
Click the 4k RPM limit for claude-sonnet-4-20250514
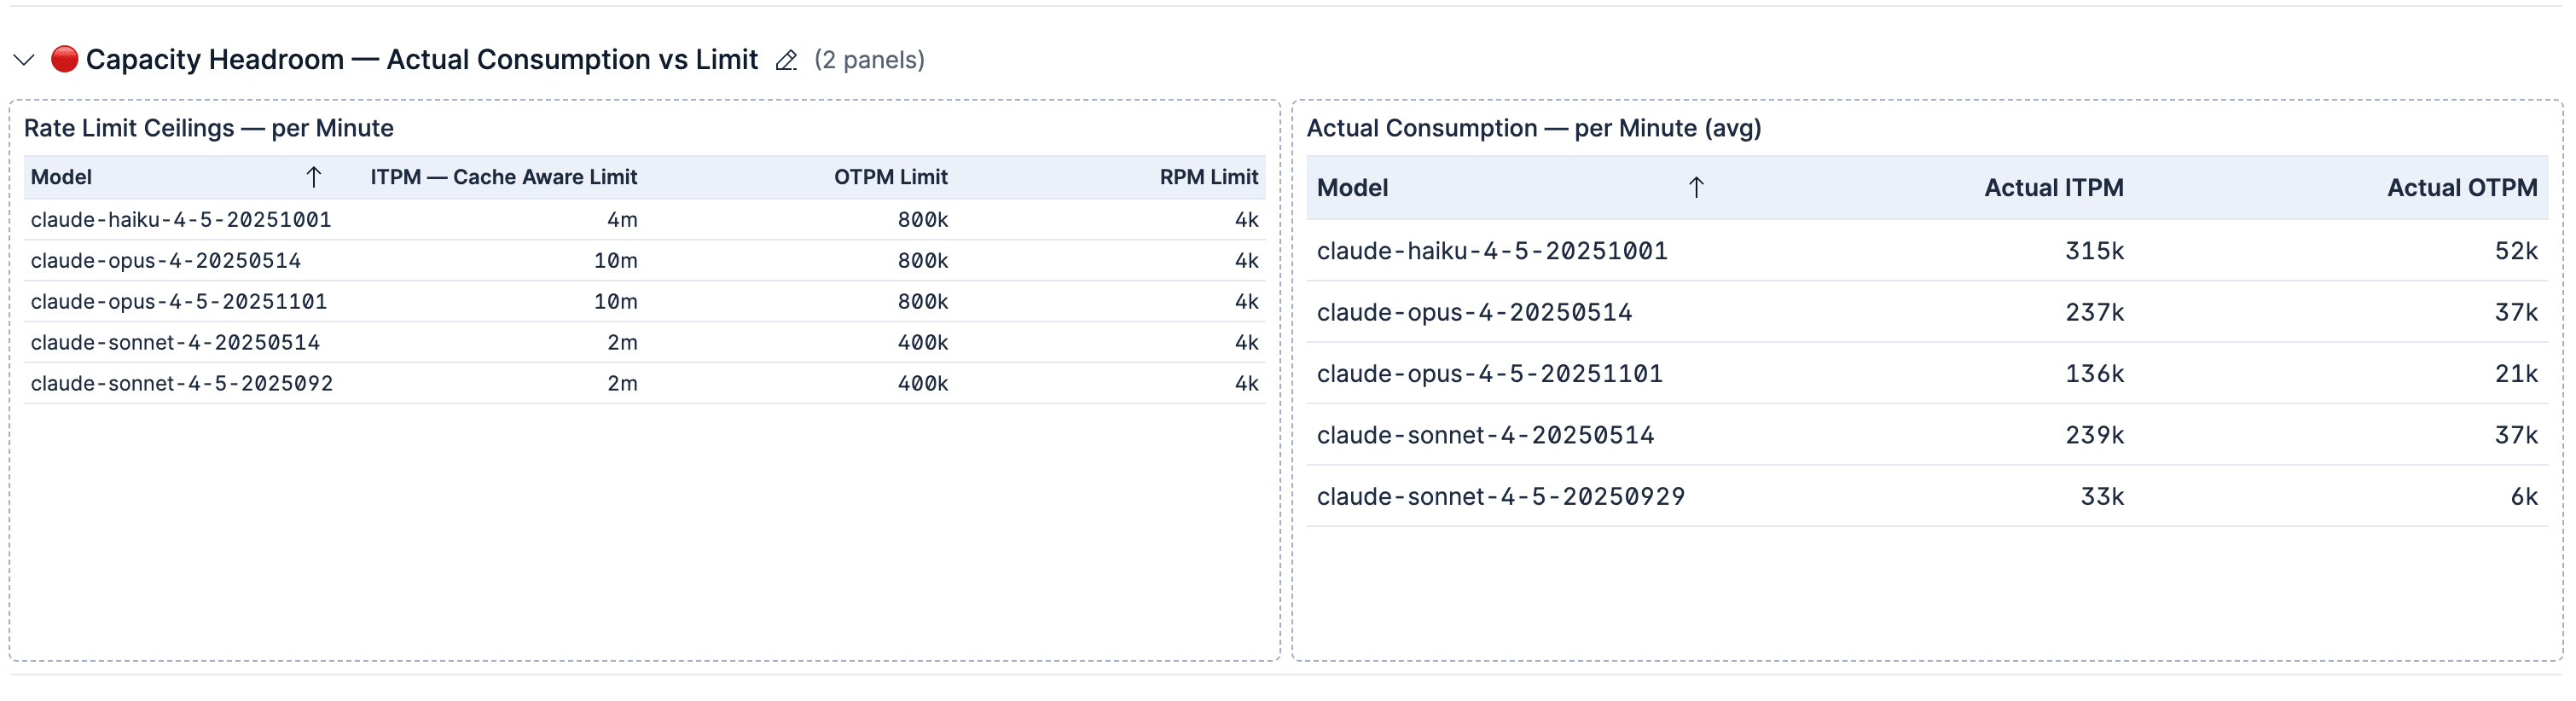(x=1246, y=342)
